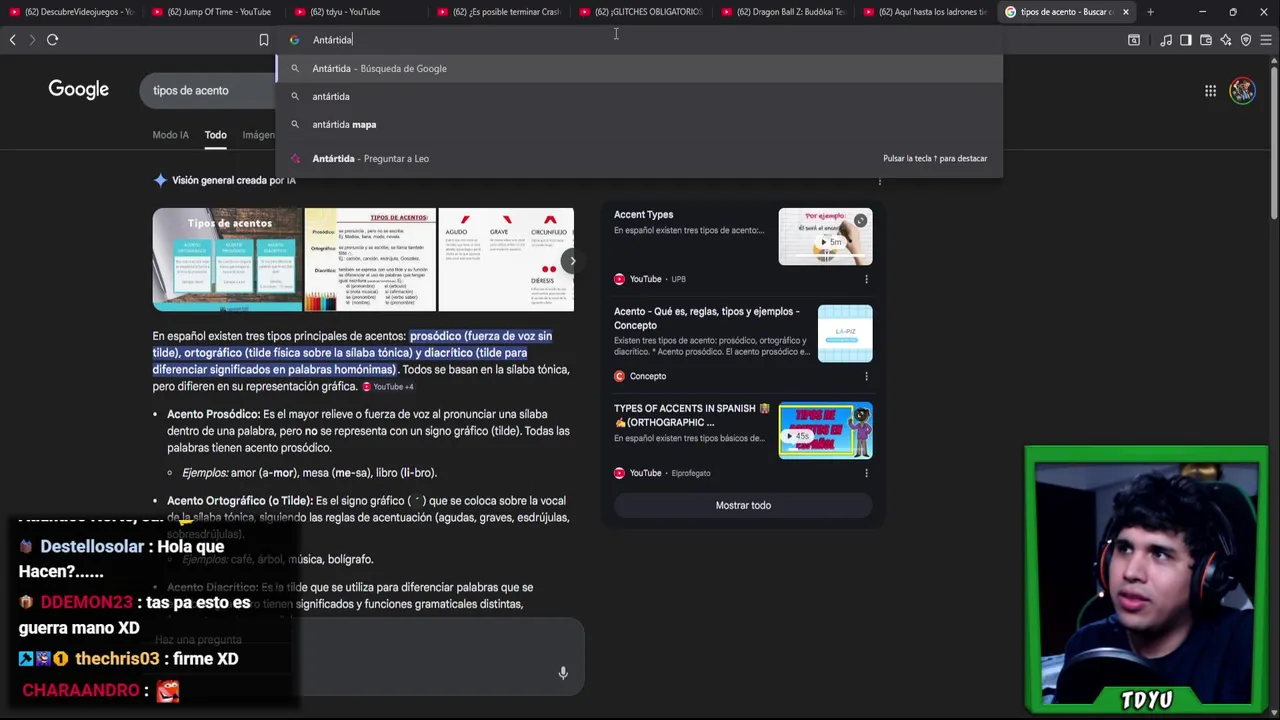Image resolution: width=1280 pixels, height=720 pixels.
Task: Open the Brave Wallet icon
Action: pyautogui.click(x=1206, y=40)
